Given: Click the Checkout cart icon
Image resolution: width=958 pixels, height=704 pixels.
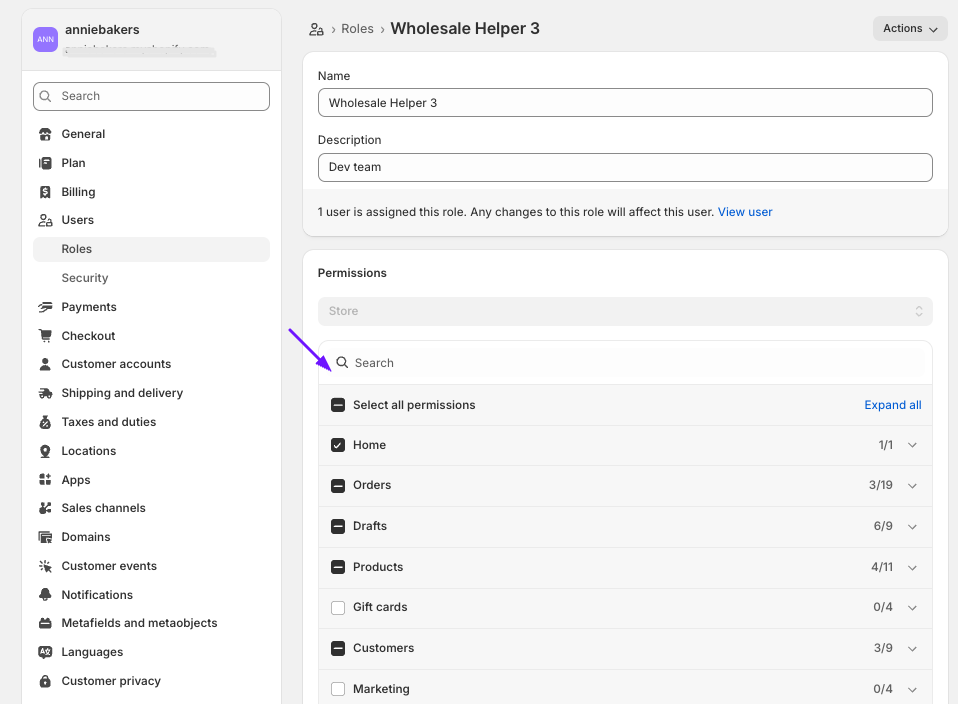Looking at the screenshot, I should [x=45, y=336].
